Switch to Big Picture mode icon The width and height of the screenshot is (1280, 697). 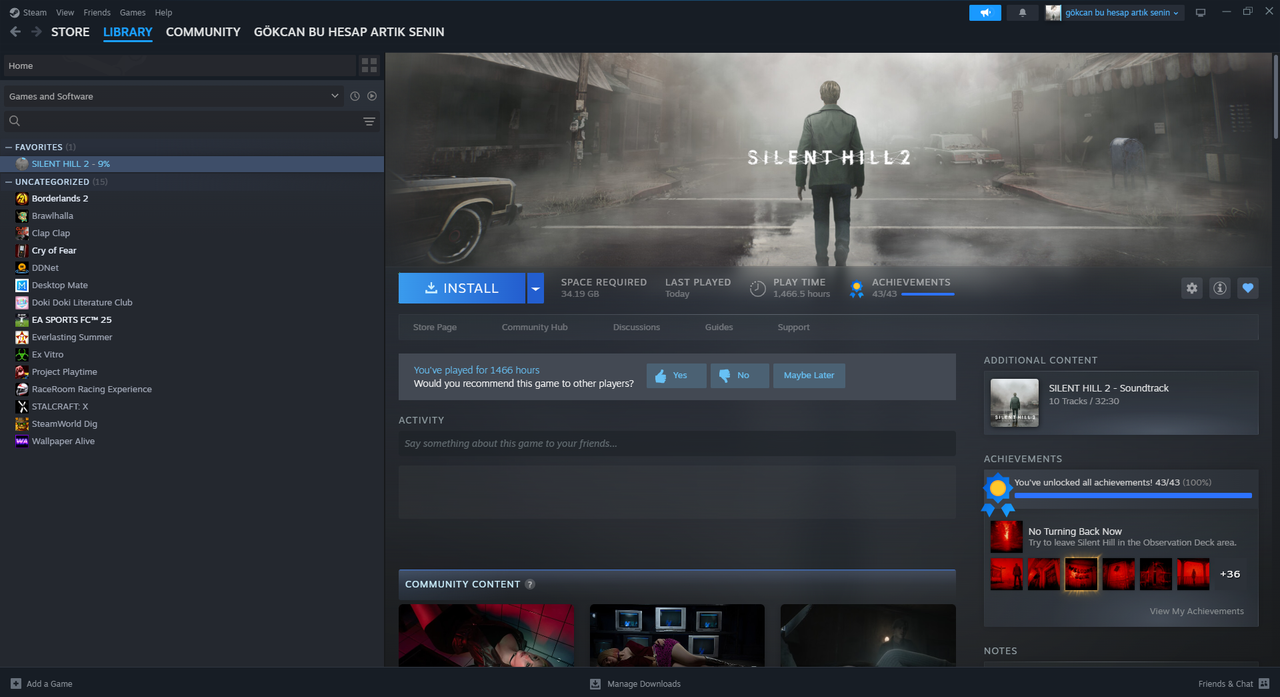(1201, 13)
